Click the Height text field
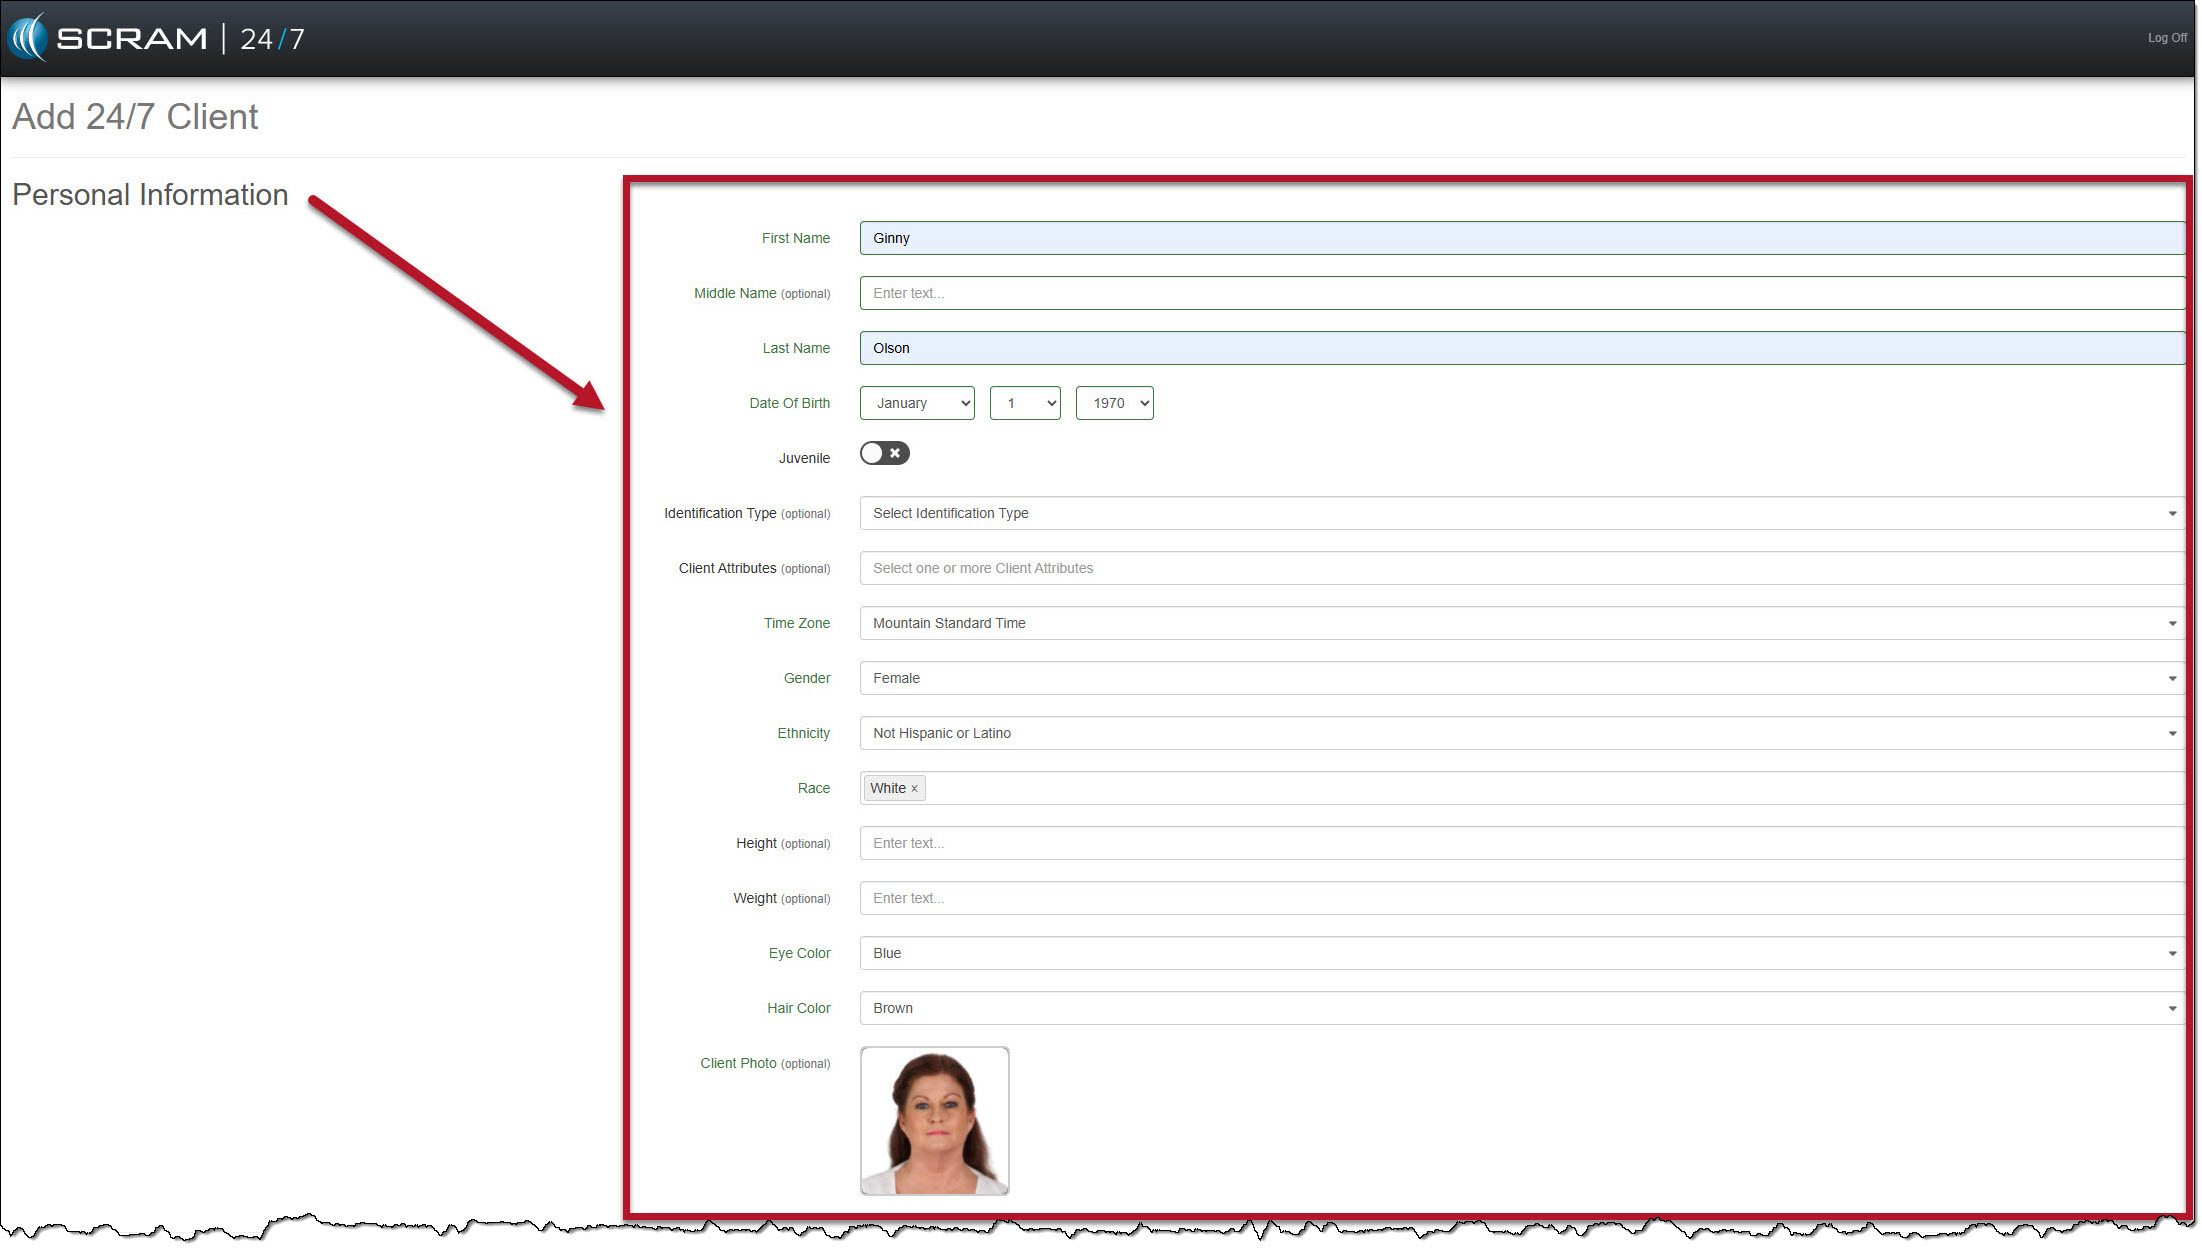 [1520, 843]
